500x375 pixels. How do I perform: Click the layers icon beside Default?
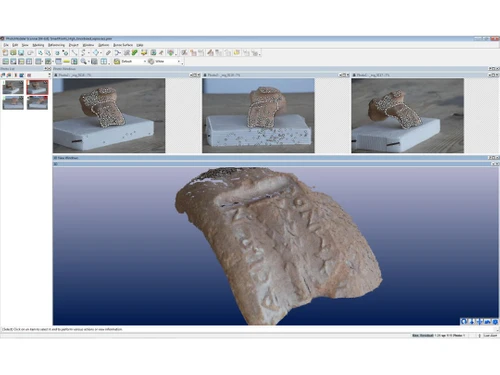coord(117,61)
